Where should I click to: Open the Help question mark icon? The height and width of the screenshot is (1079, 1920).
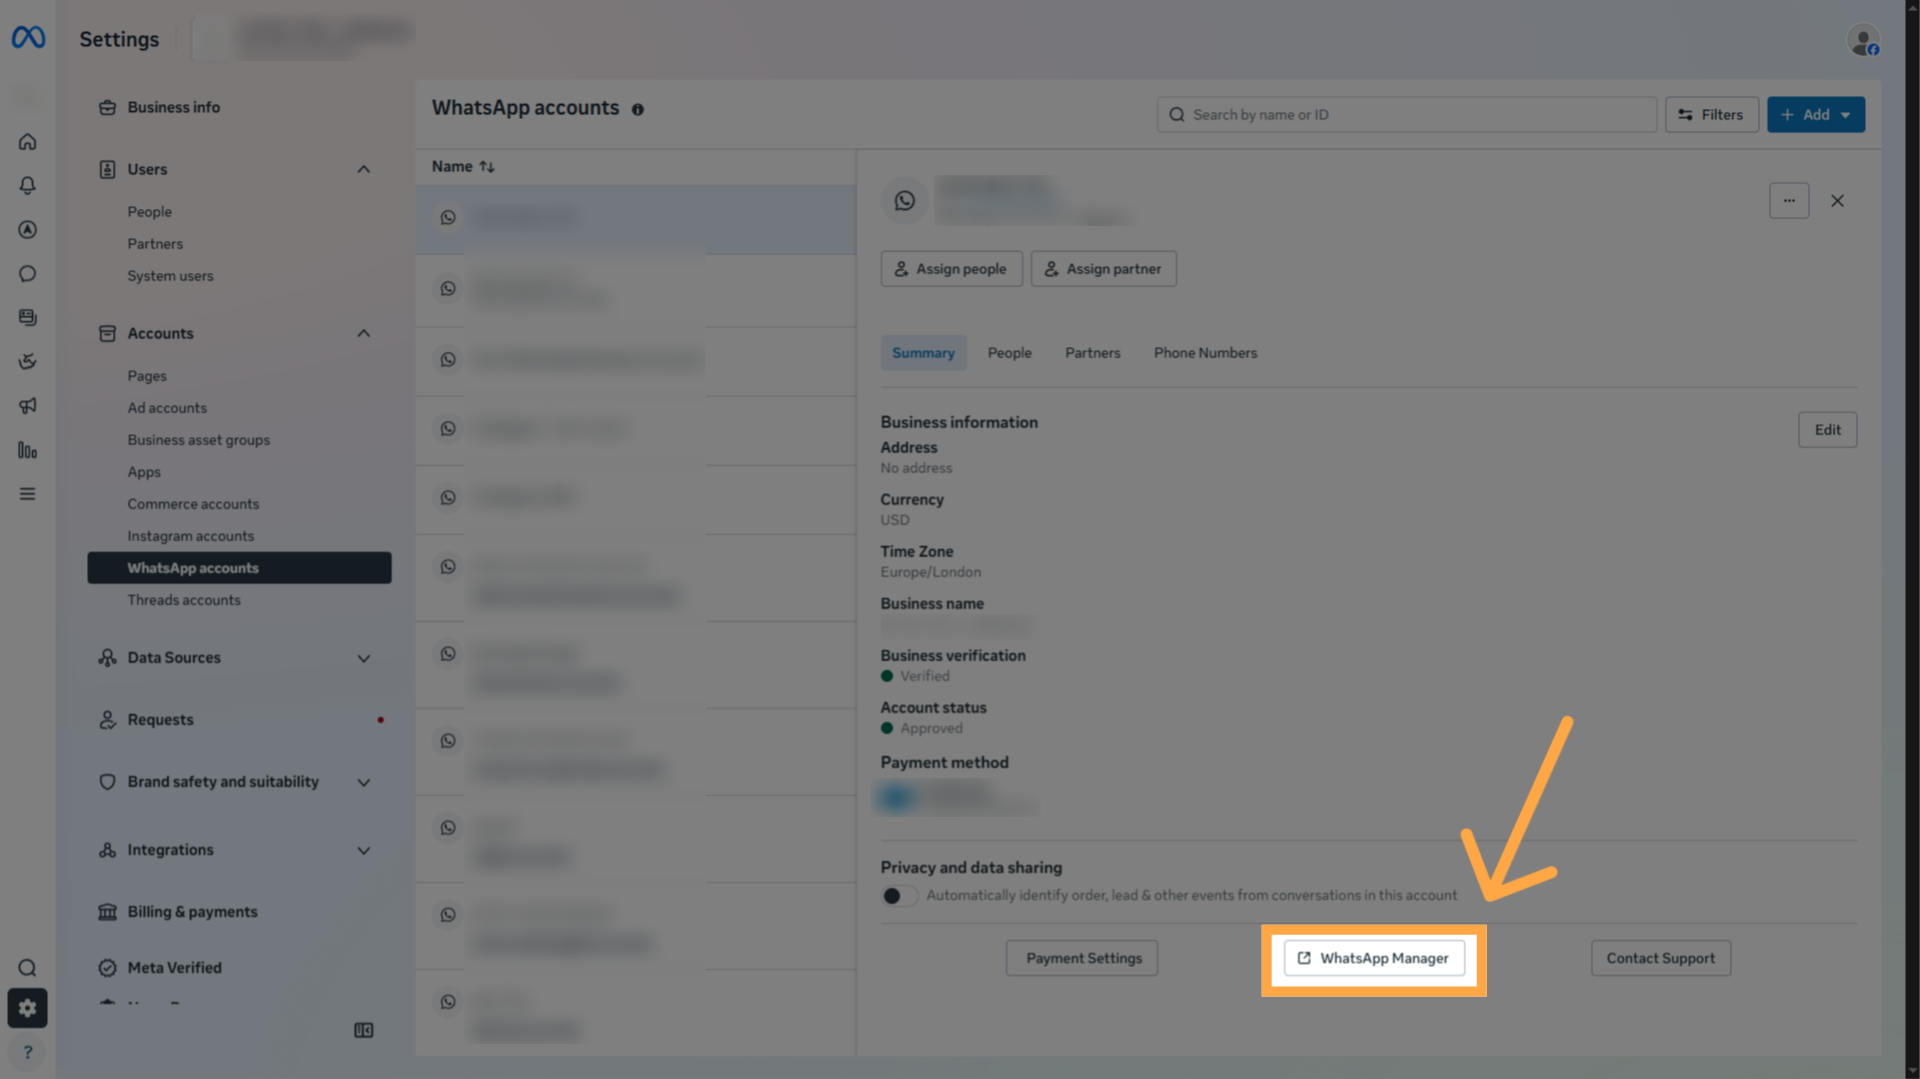pyautogui.click(x=28, y=1052)
